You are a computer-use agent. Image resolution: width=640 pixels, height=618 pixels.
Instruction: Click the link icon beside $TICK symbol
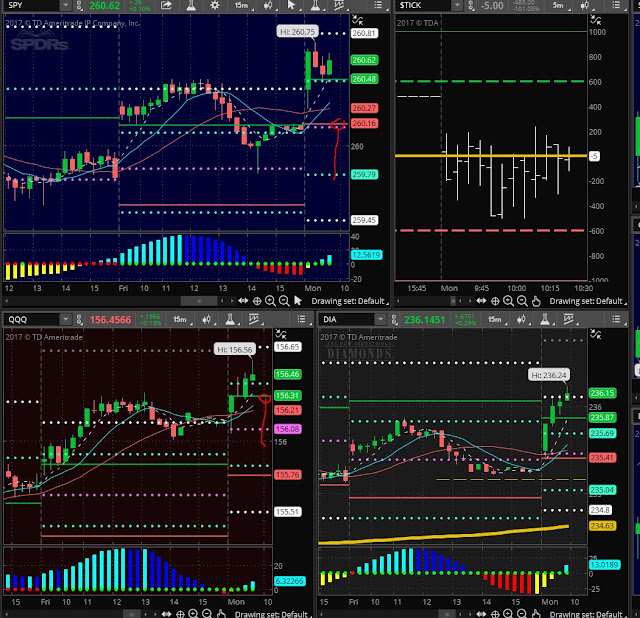(x=471, y=5)
